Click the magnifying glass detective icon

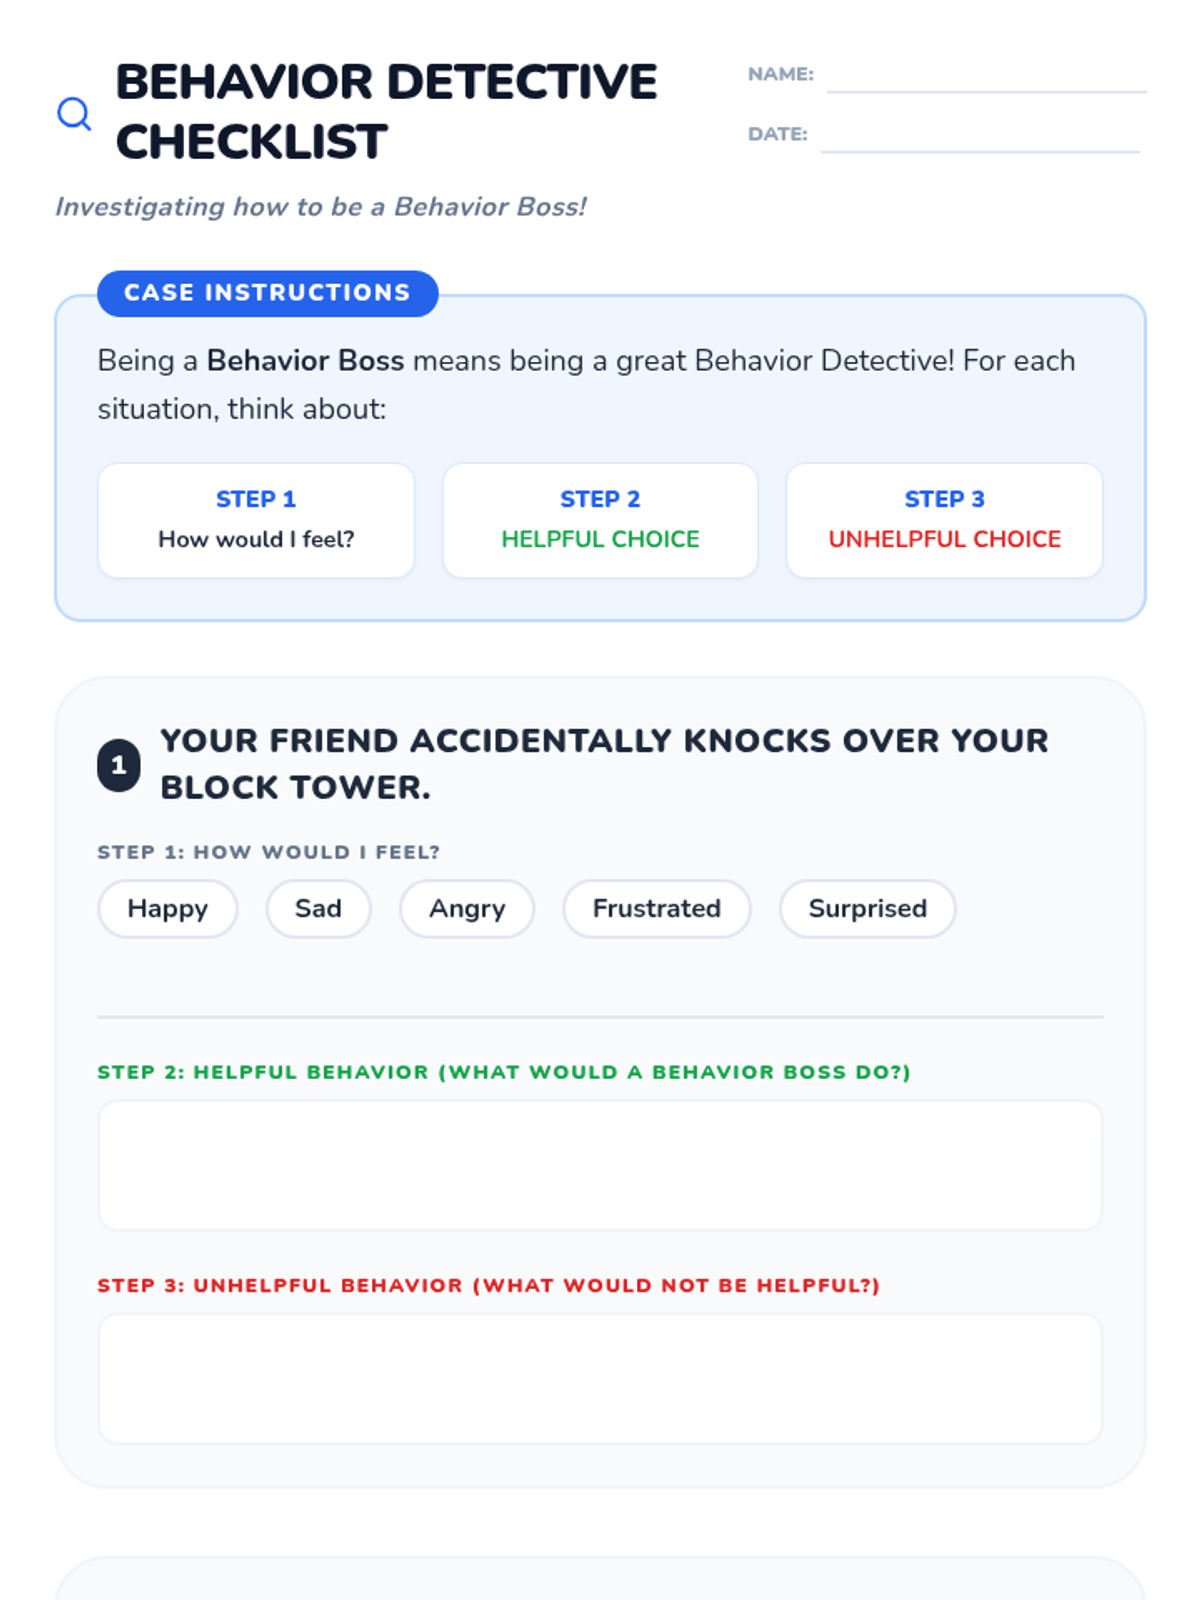[74, 114]
